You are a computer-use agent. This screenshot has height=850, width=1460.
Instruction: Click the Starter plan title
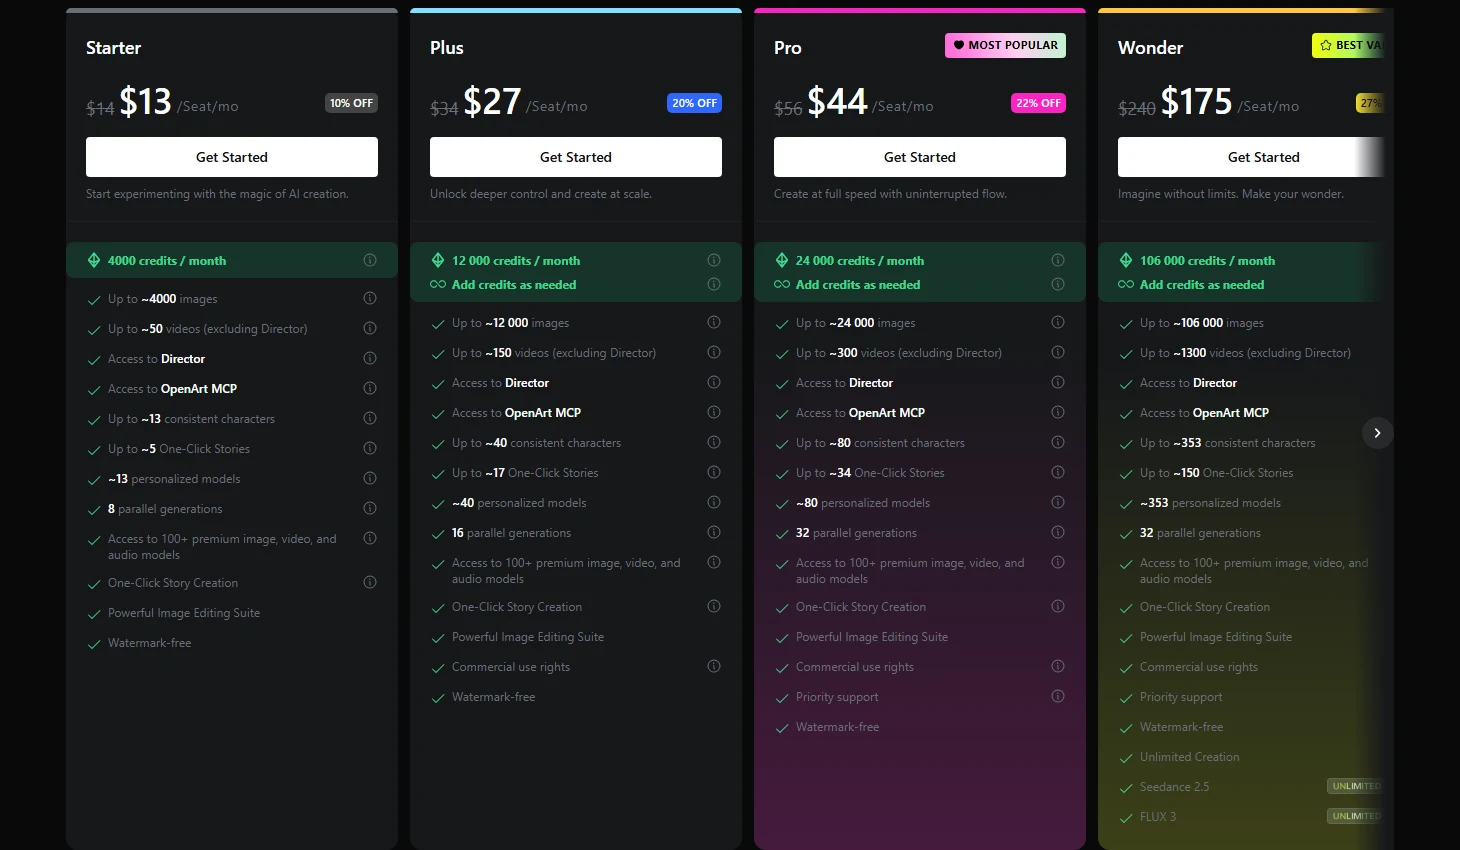point(113,48)
